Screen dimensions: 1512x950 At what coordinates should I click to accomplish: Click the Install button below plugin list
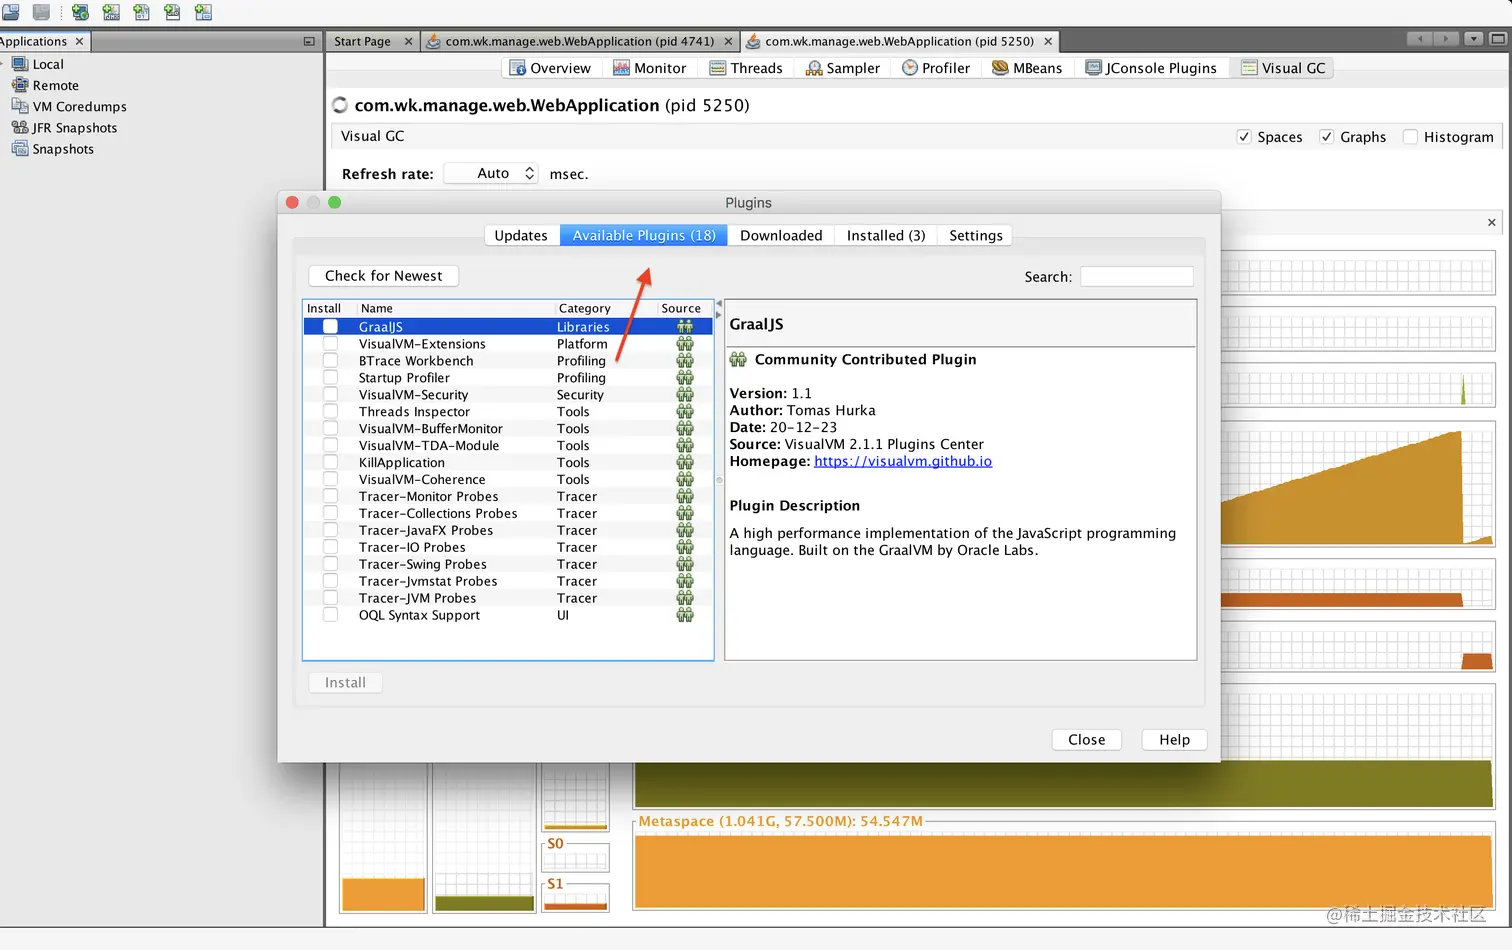pyautogui.click(x=345, y=682)
